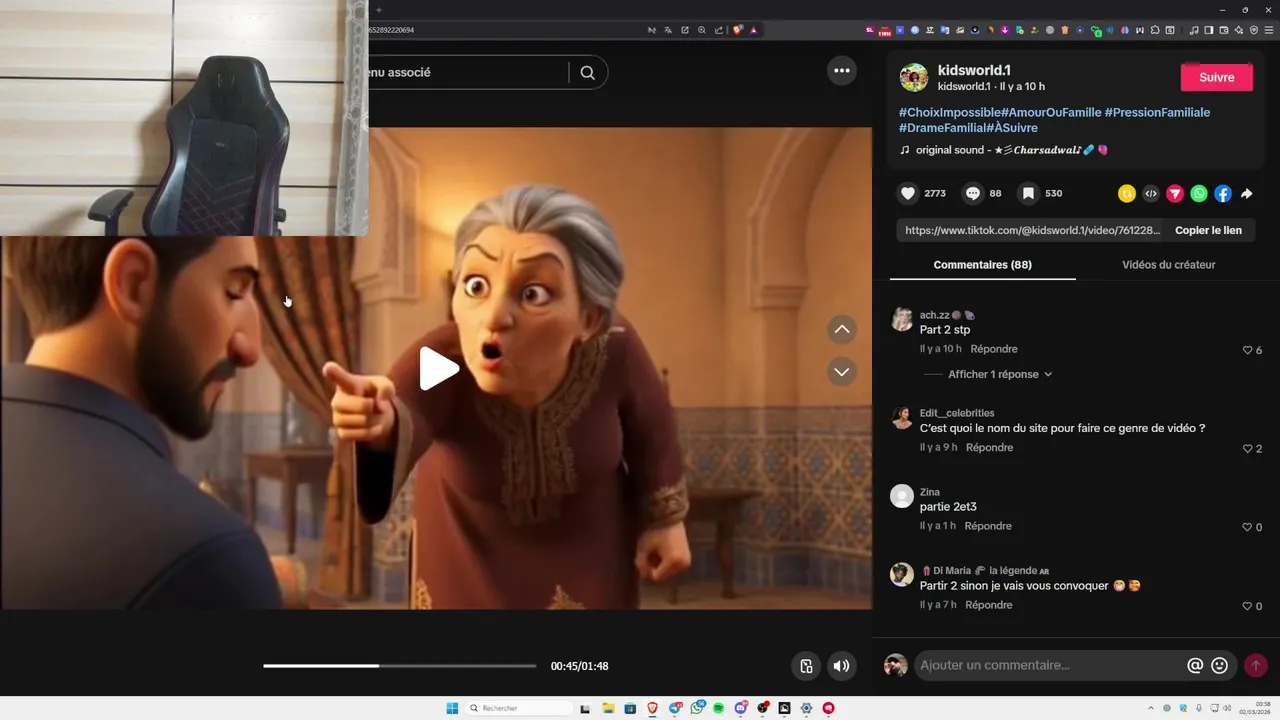
Task: Click the Ajouter un commentaire field
Action: tap(1050, 665)
